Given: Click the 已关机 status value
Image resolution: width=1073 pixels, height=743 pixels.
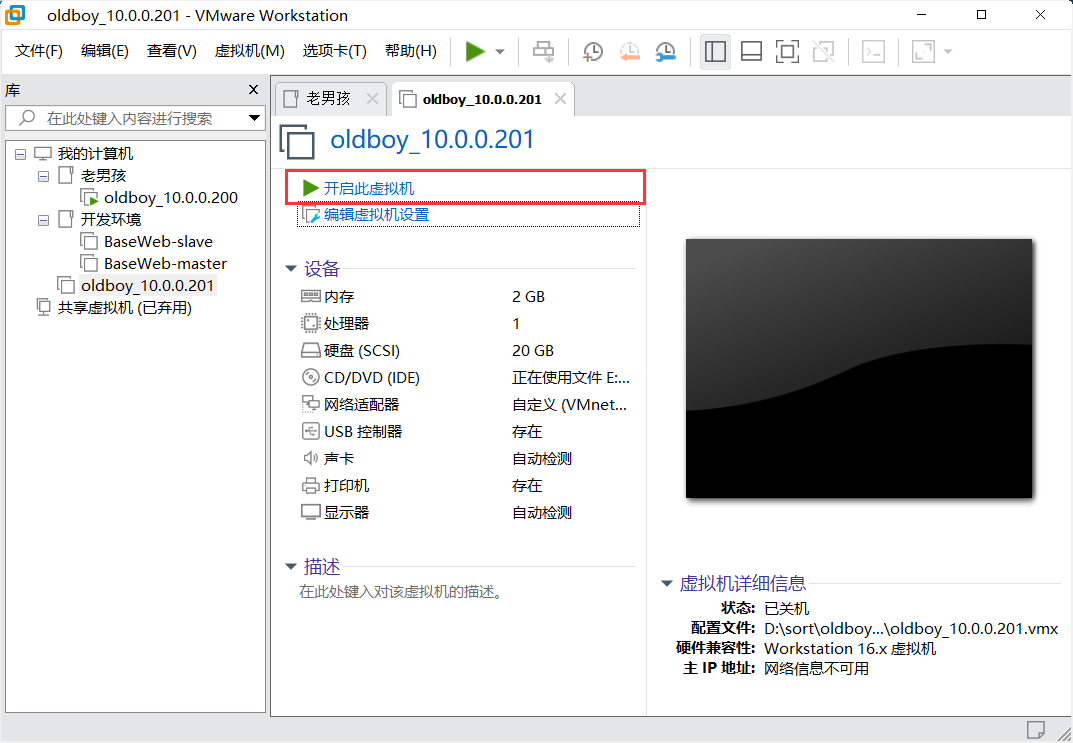Looking at the screenshot, I should [x=786, y=608].
